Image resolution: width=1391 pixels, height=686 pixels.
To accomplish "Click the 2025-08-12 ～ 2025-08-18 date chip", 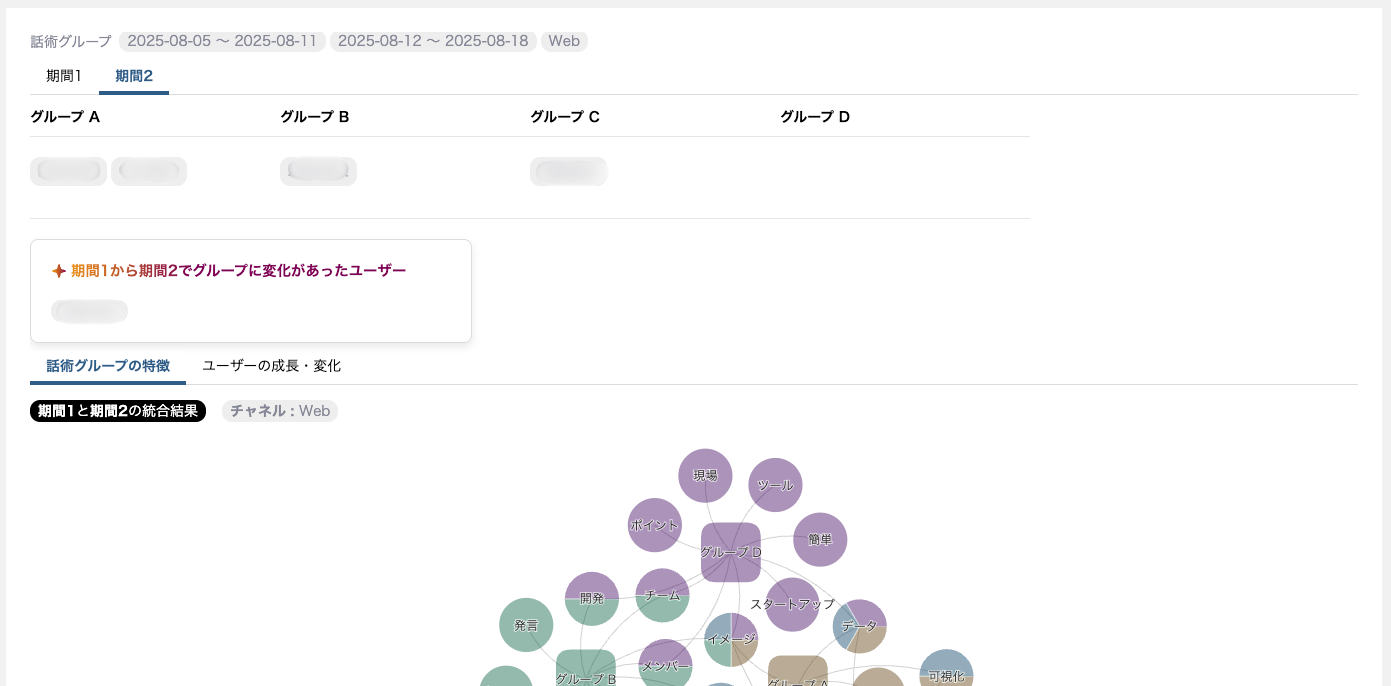I will coord(433,41).
